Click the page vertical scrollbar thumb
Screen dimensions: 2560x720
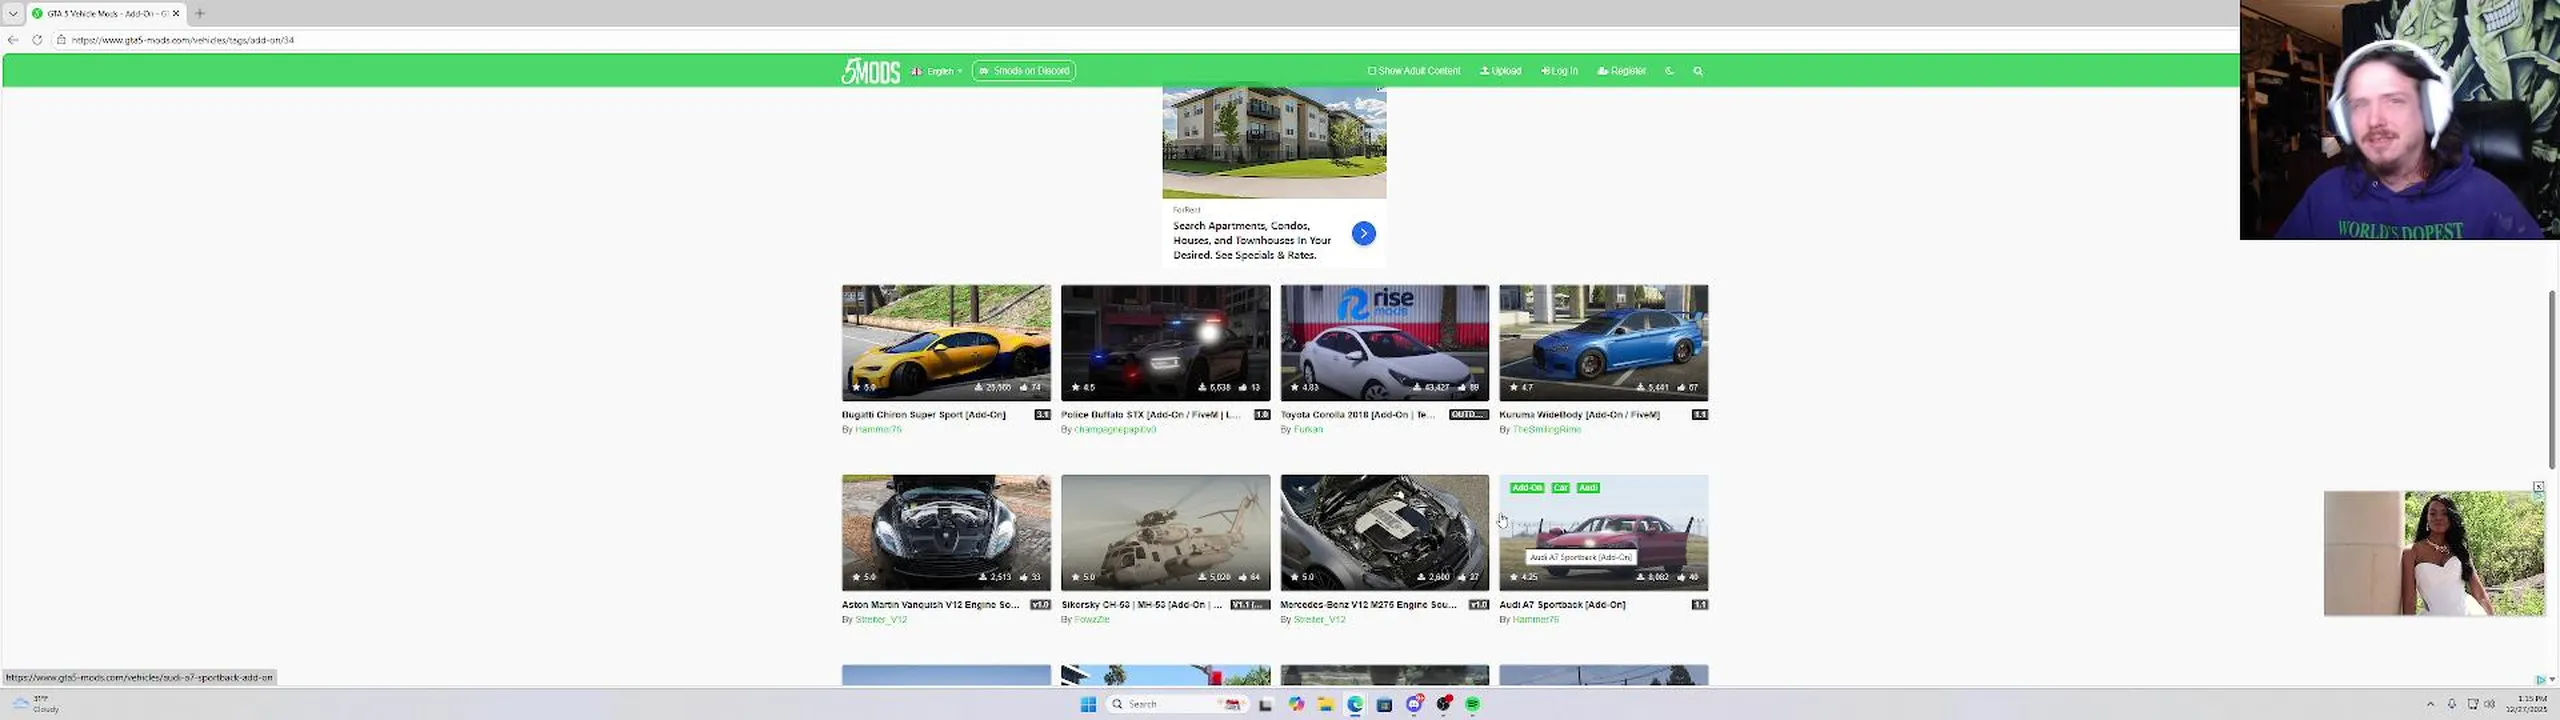[x=2551, y=382]
